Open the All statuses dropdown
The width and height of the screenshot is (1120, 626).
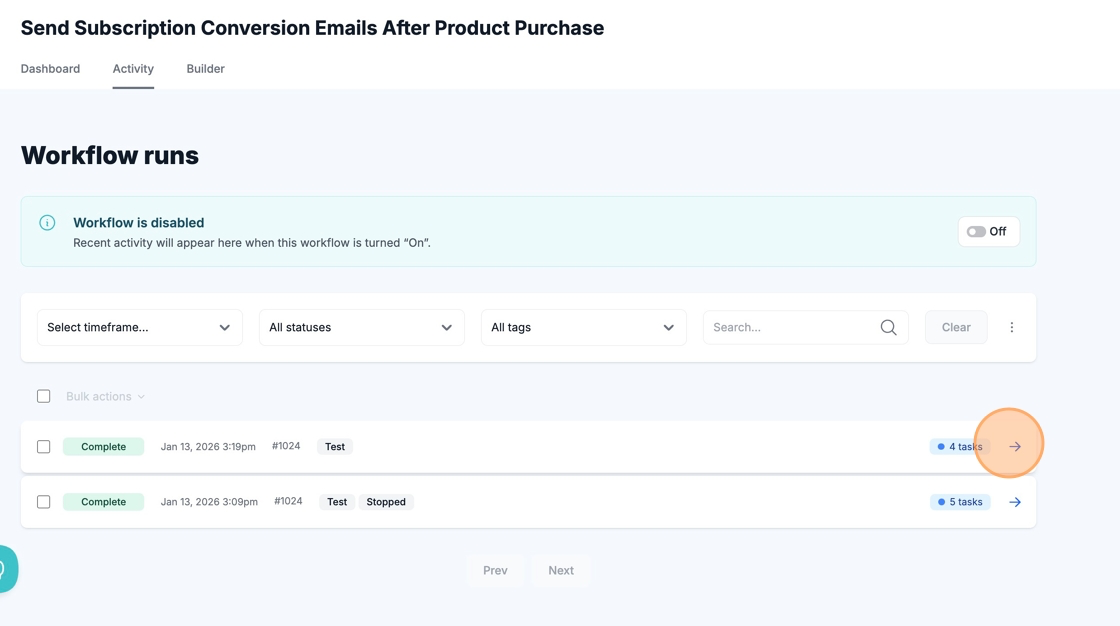[361, 327]
